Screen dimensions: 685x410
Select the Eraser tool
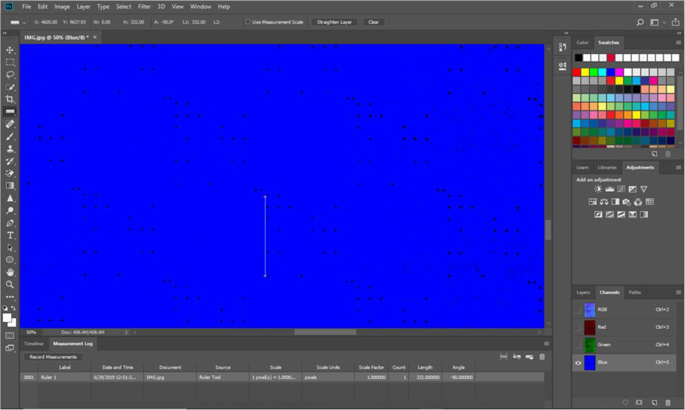[10, 173]
